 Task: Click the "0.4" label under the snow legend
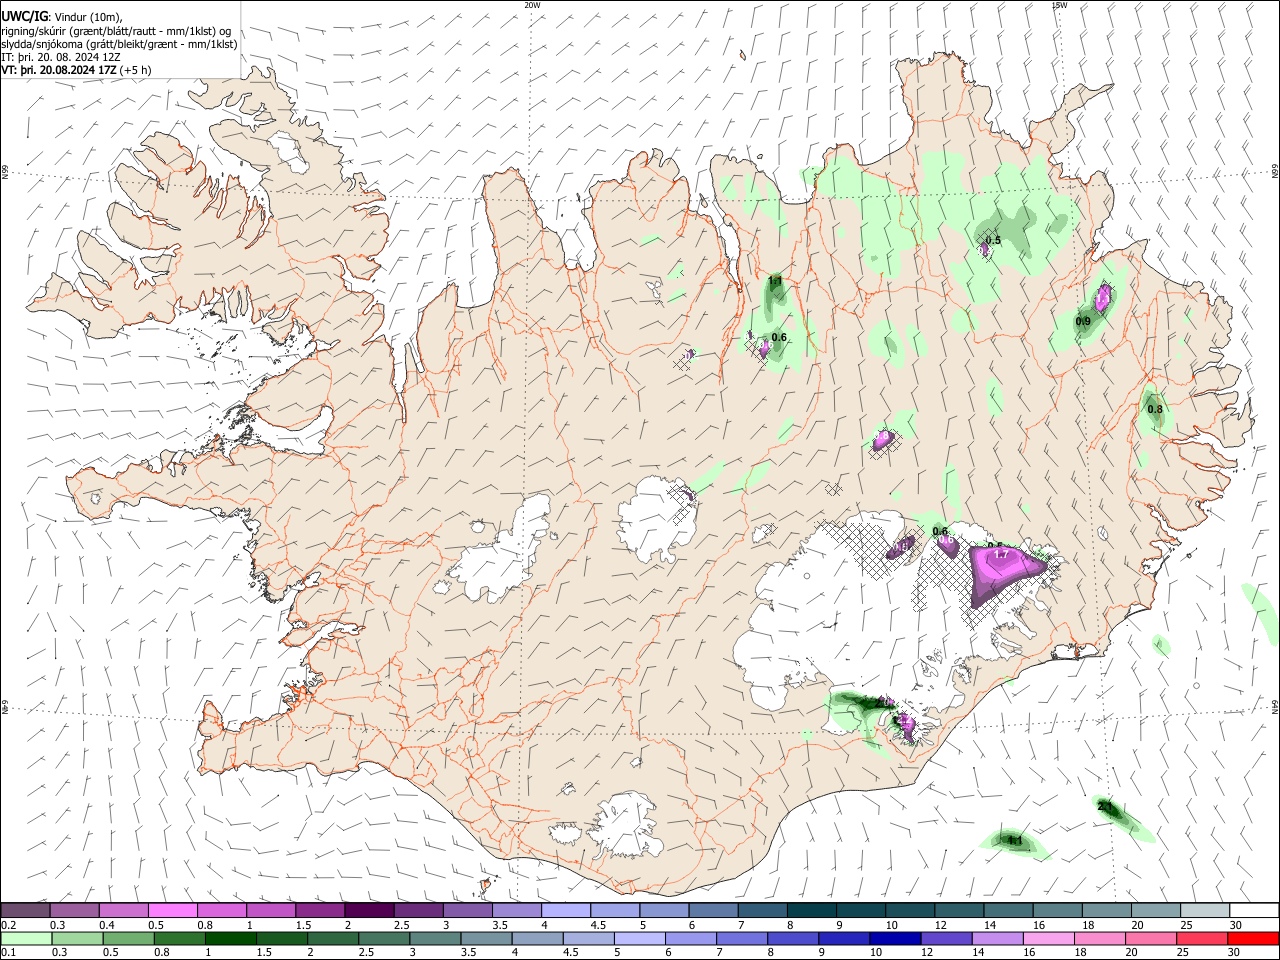107,925
